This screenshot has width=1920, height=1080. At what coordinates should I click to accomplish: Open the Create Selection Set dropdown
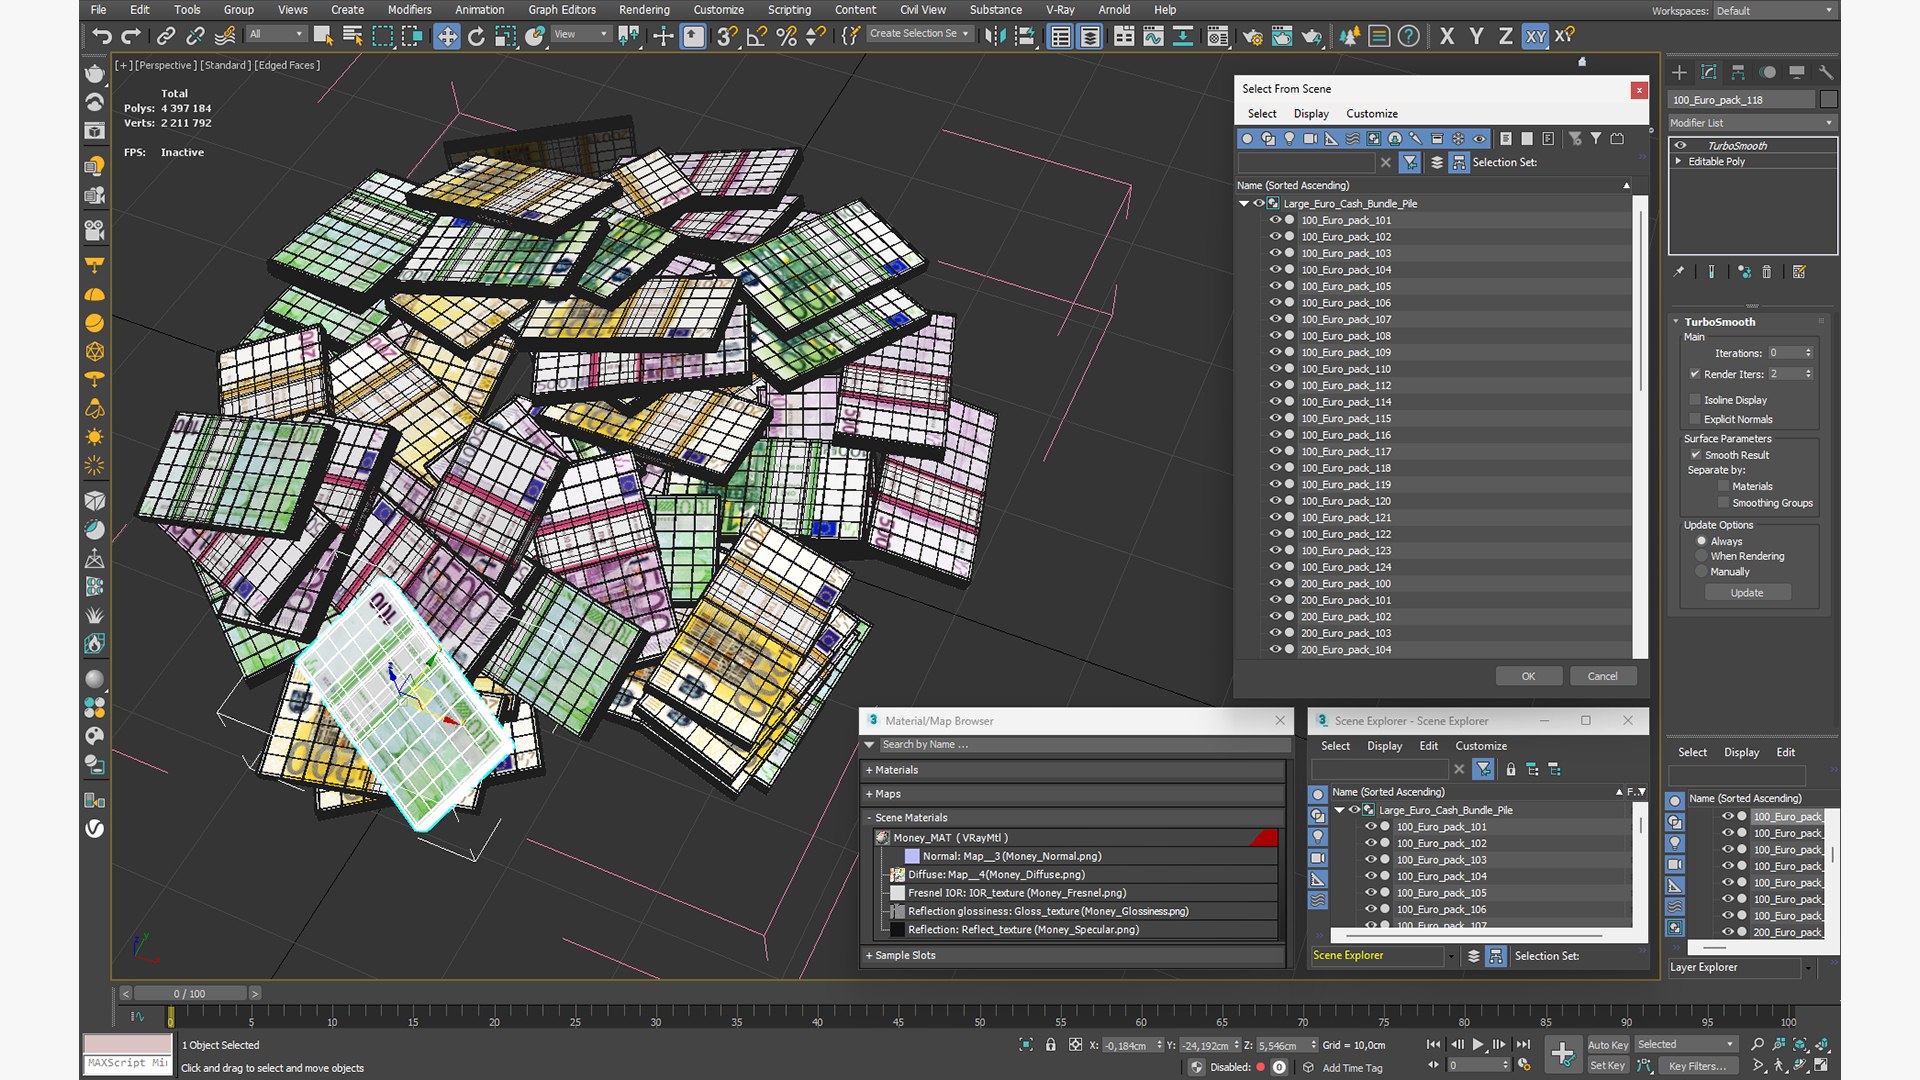click(919, 34)
